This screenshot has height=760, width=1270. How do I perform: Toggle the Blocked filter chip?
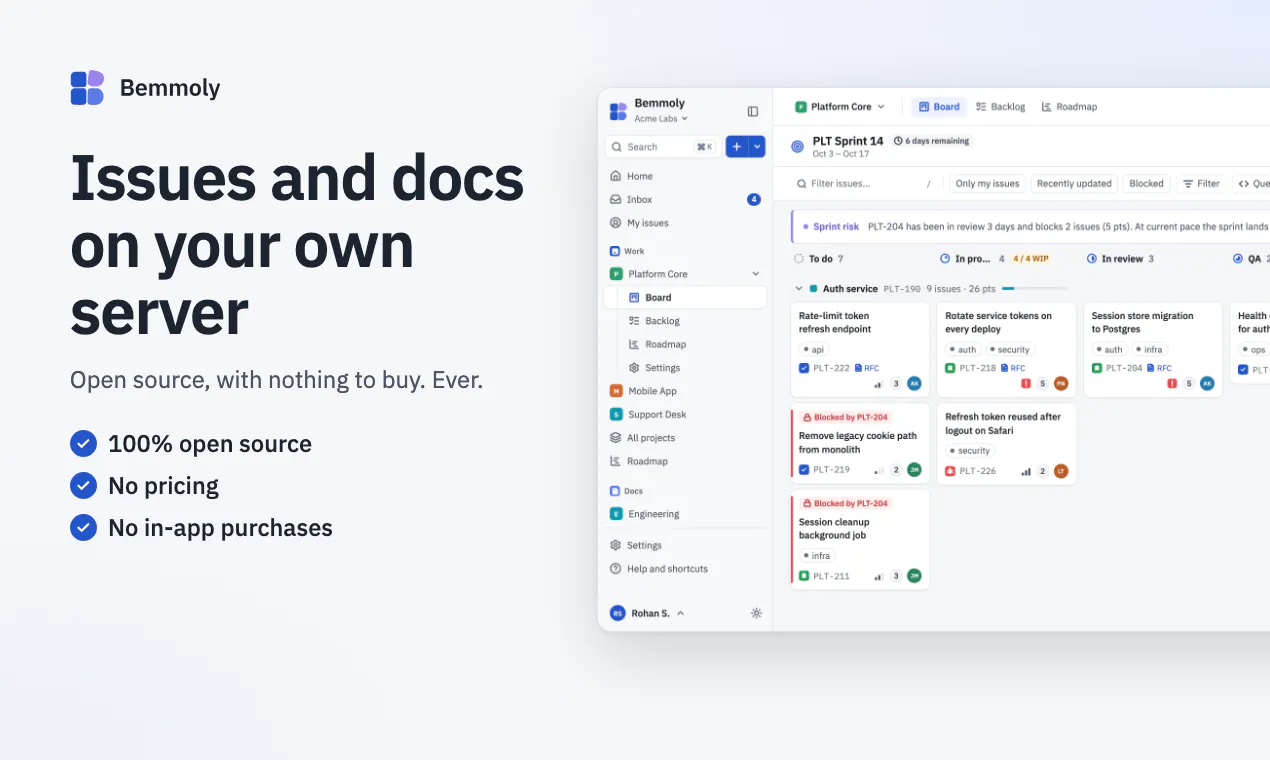pos(1146,184)
